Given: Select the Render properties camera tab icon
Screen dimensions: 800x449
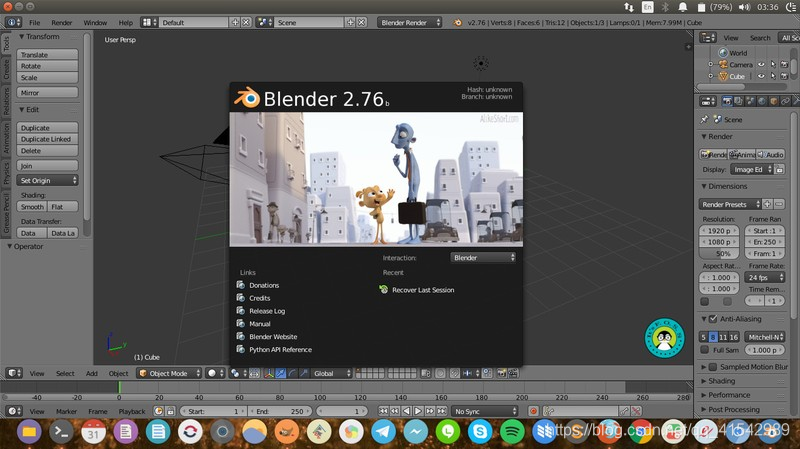Looking at the screenshot, I should [x=727, y=102].
